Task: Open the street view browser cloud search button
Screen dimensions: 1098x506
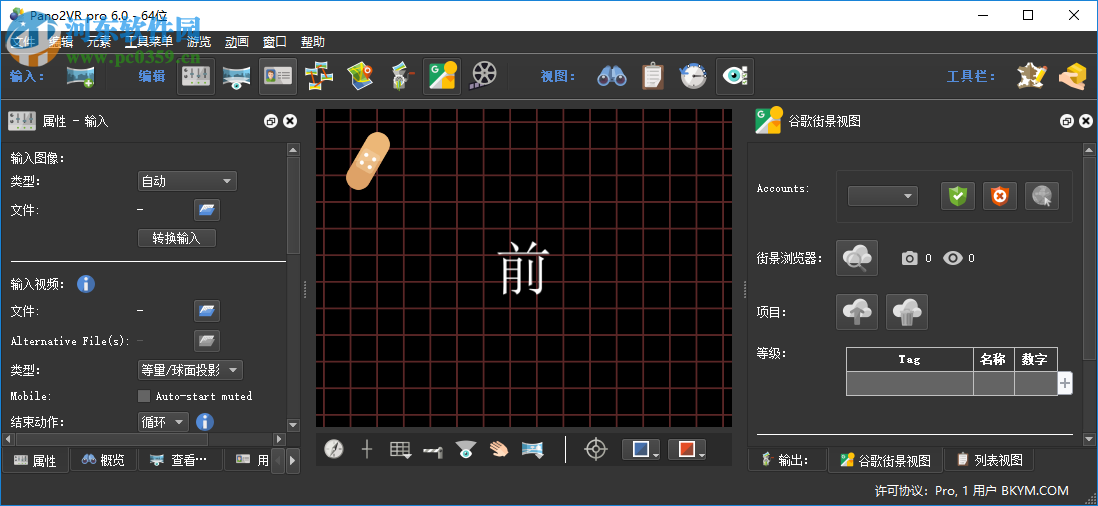Action: click(x=857, y=258)
